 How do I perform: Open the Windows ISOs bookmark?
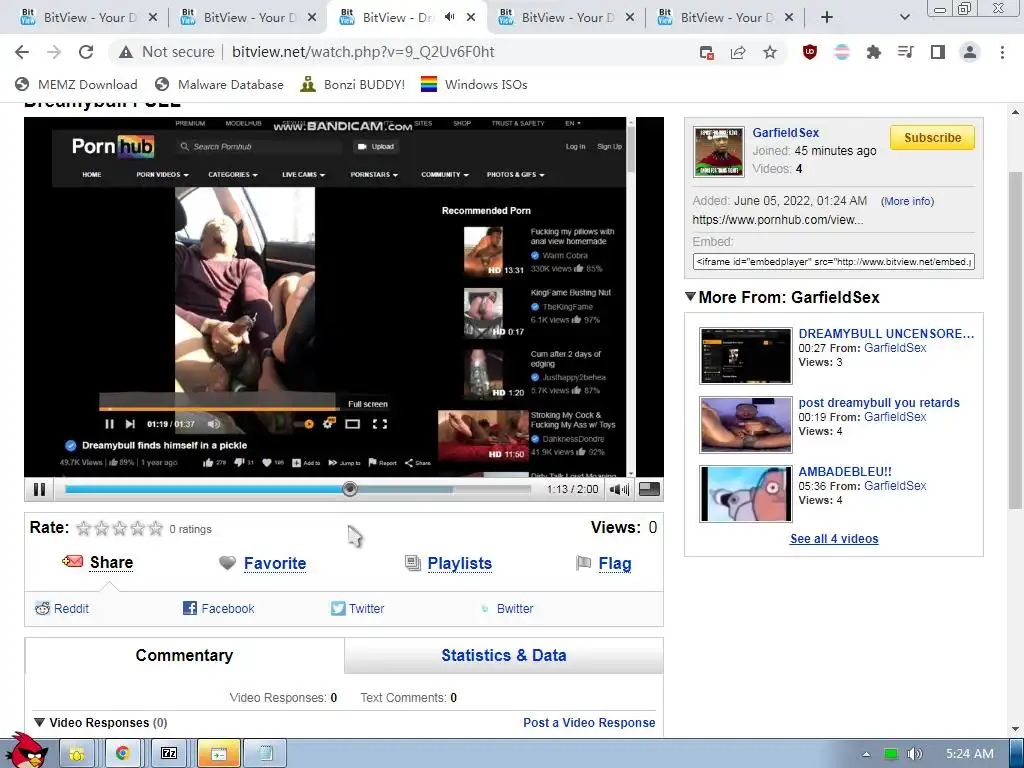(474, 84)
